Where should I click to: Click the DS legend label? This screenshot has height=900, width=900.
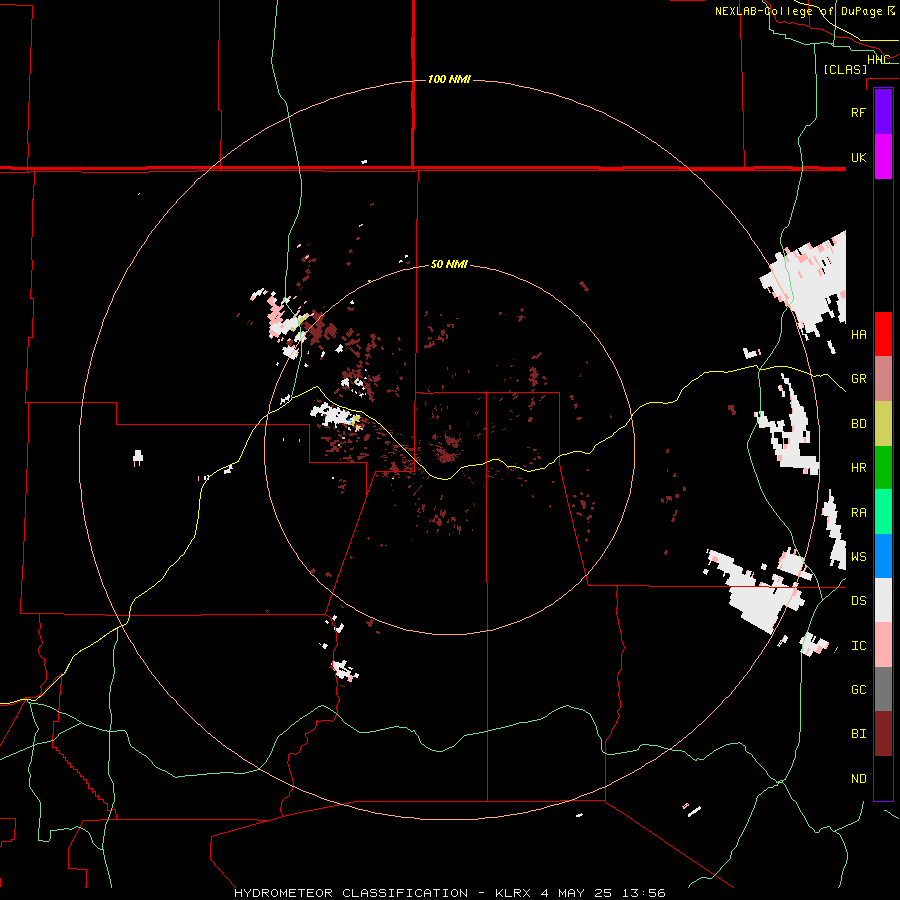coord(858,600)
